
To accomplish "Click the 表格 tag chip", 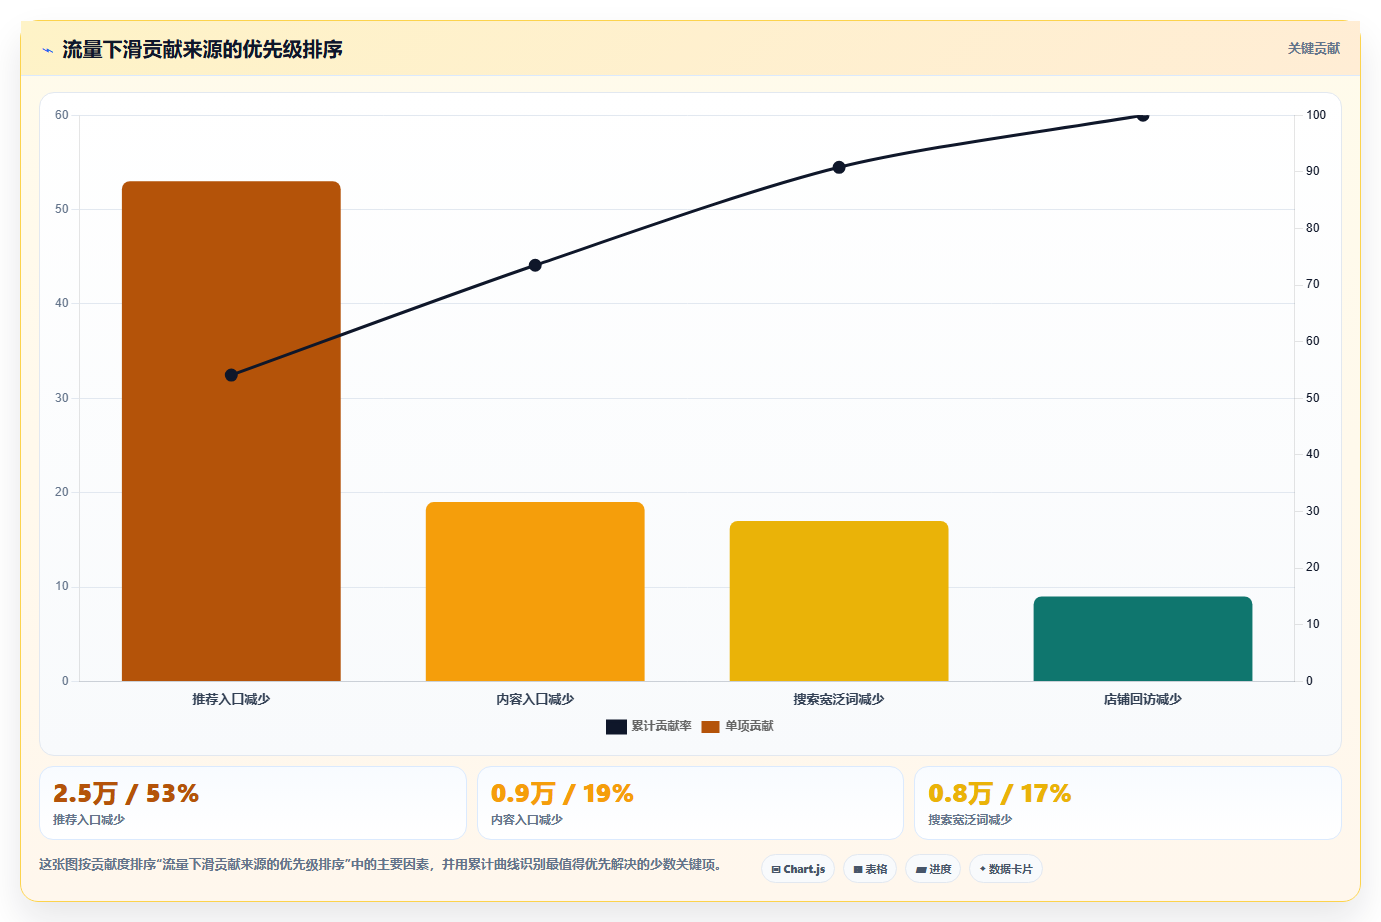I will [x=870, y=869].
